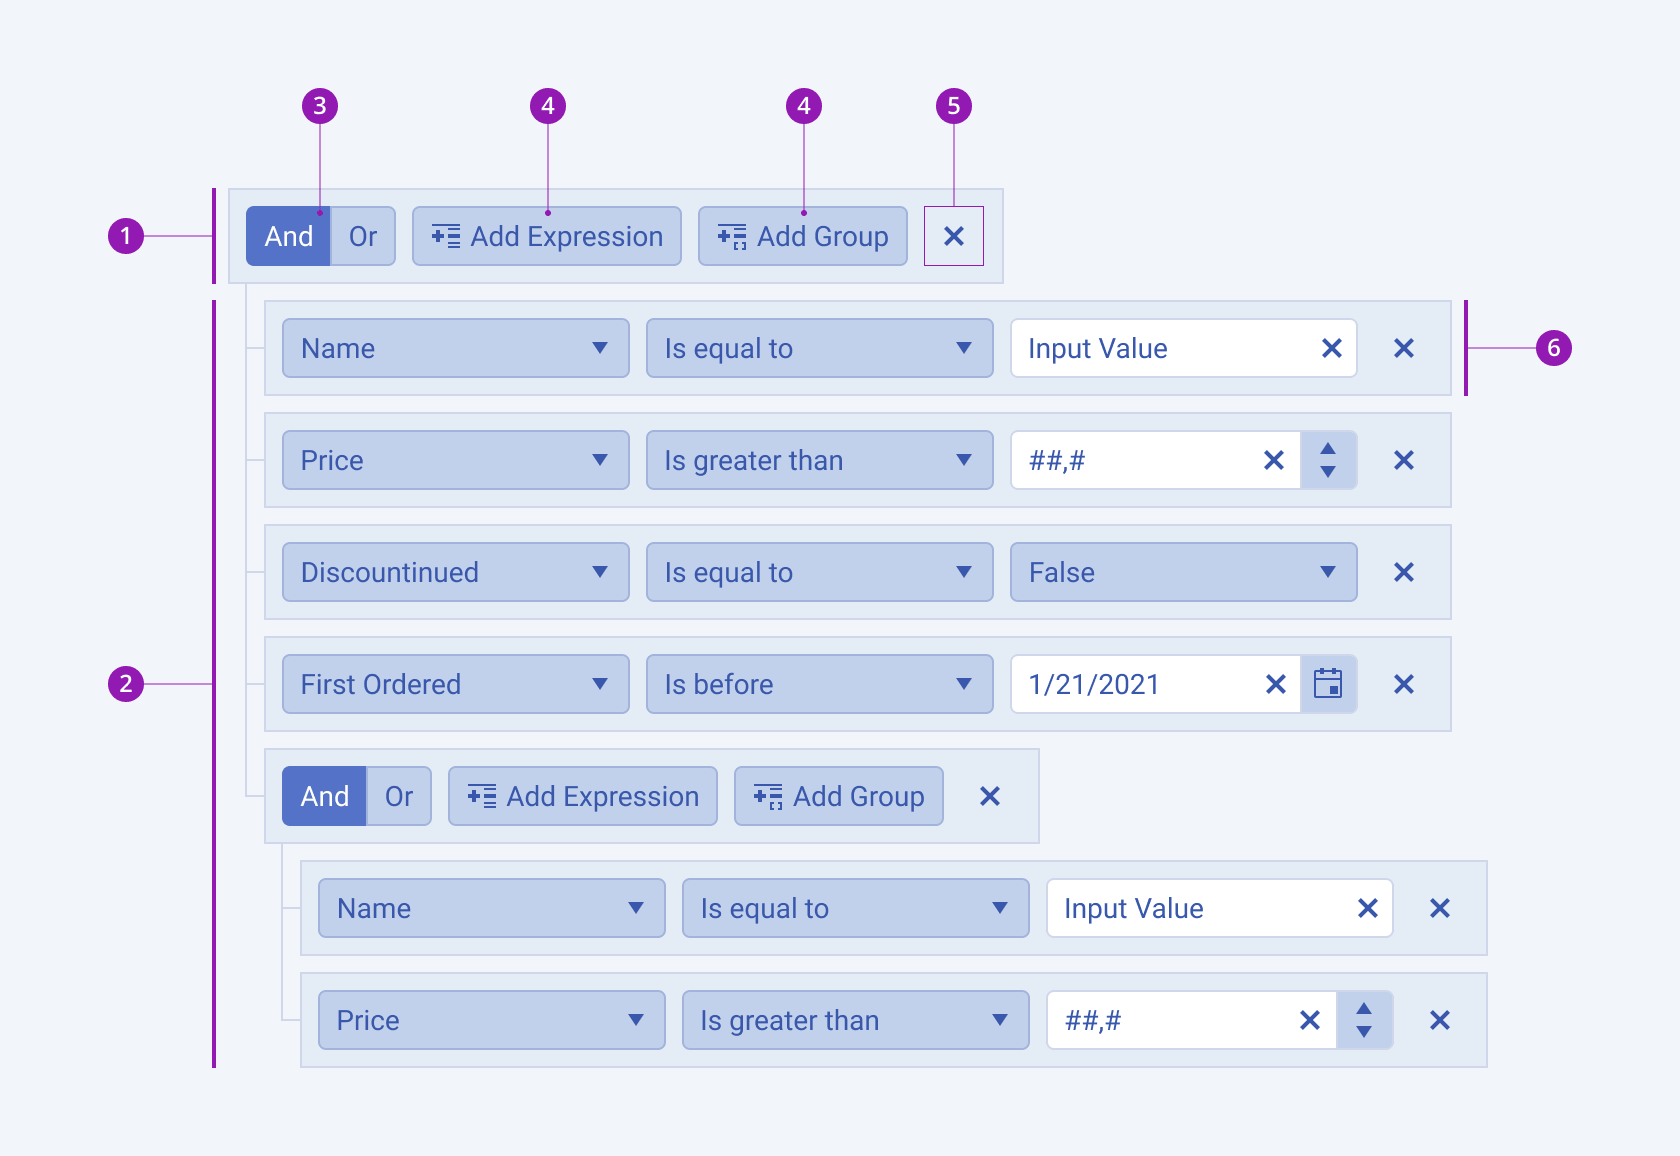Open the Price field dropdown in nested group

point(492,1020)
